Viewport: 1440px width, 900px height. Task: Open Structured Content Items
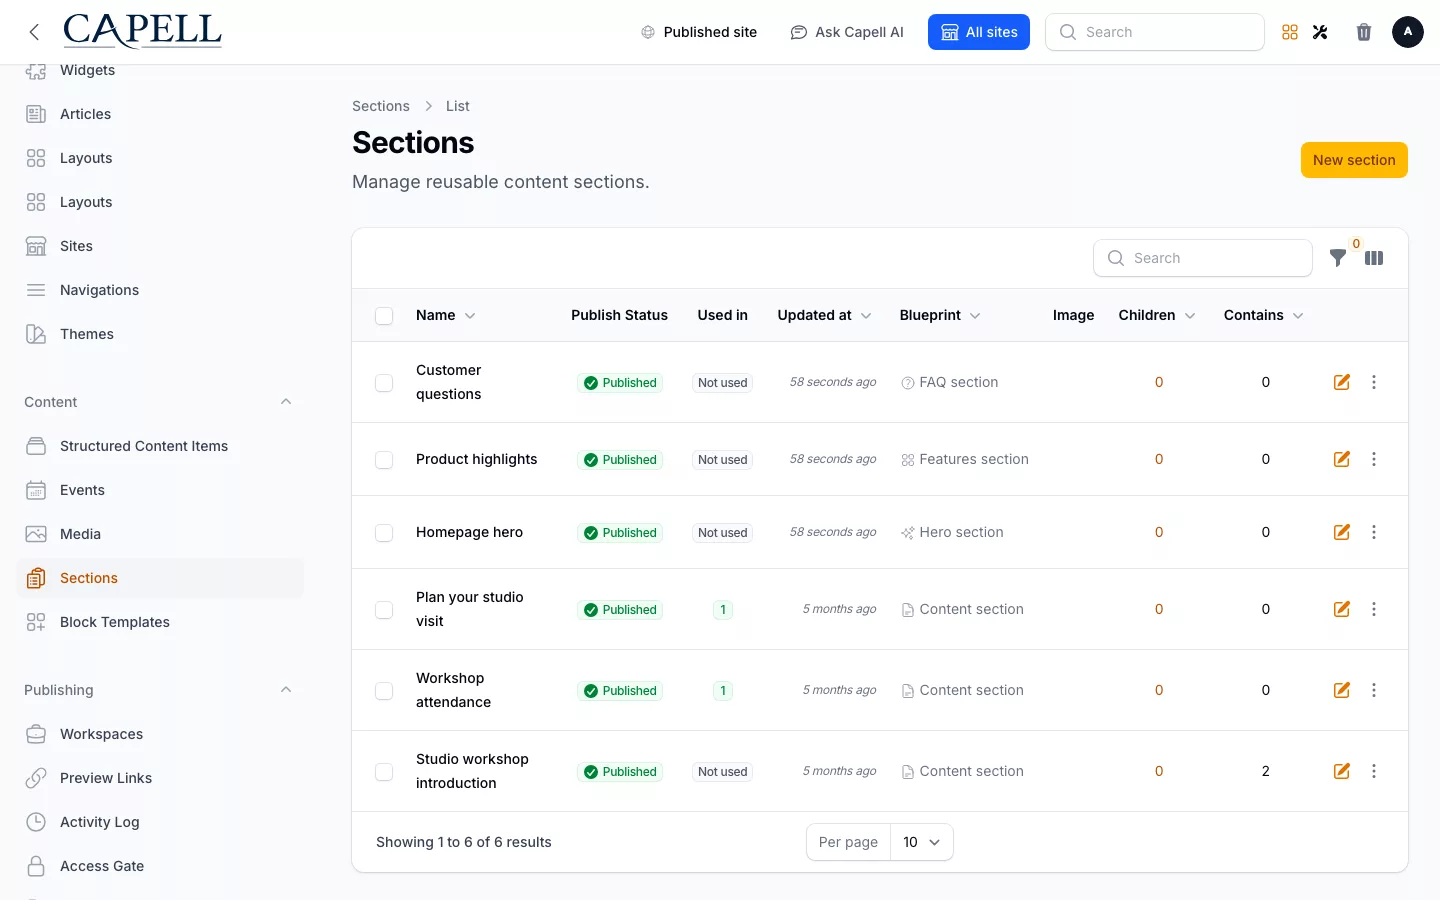(160, 446)
